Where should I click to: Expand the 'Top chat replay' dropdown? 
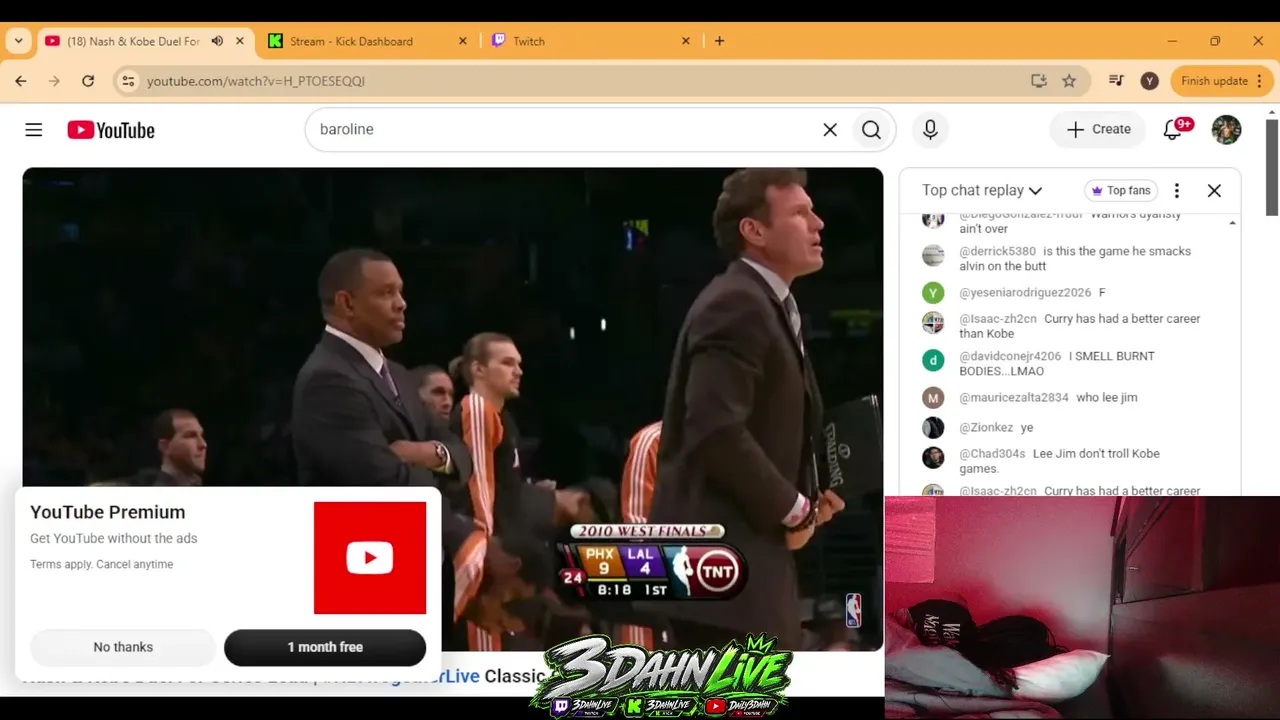(982, 190)
